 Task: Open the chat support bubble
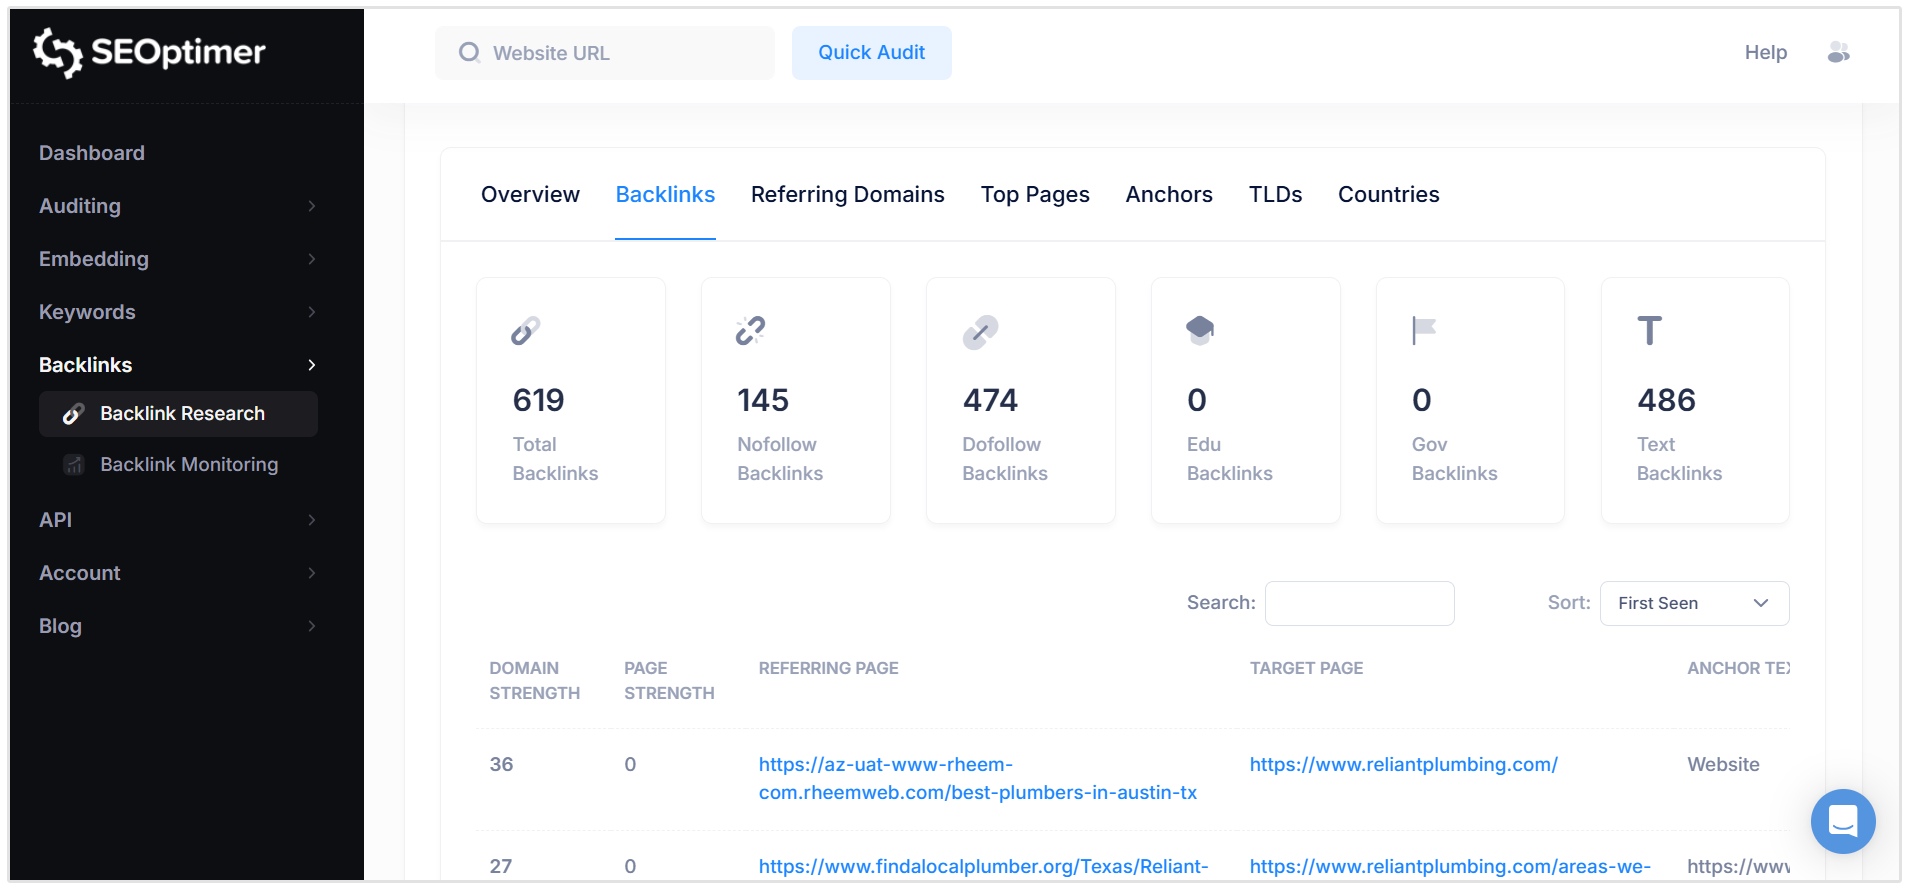pyautogui.click(x=1842, y=821)
